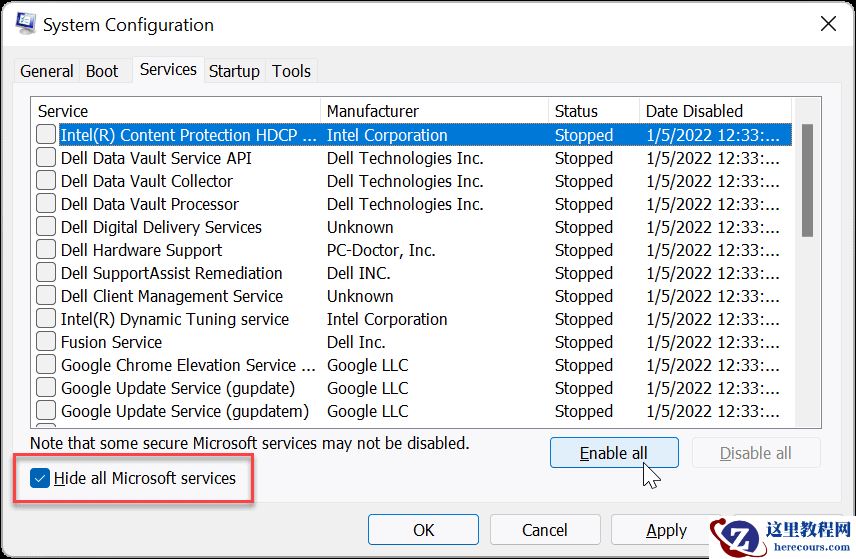Click the Dell Inc. manufacturer of Fusion Service
The width and height of the screenshot is (856, 559).
click(356, 342)
